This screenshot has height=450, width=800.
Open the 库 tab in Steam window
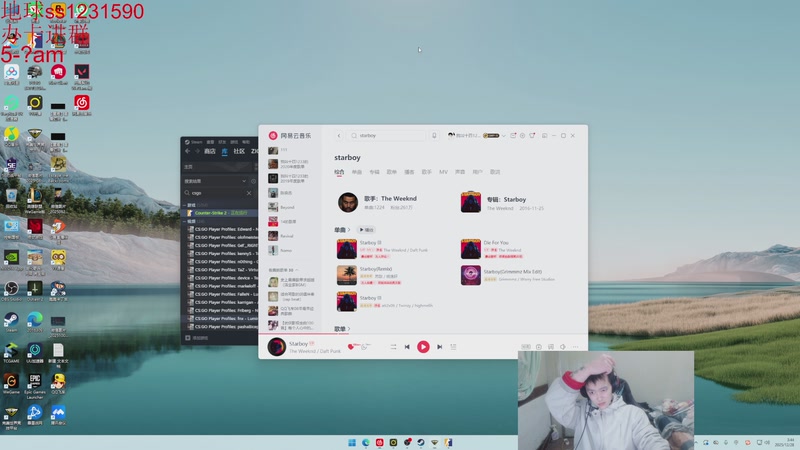pyautogui.click(x=224, y=152)
